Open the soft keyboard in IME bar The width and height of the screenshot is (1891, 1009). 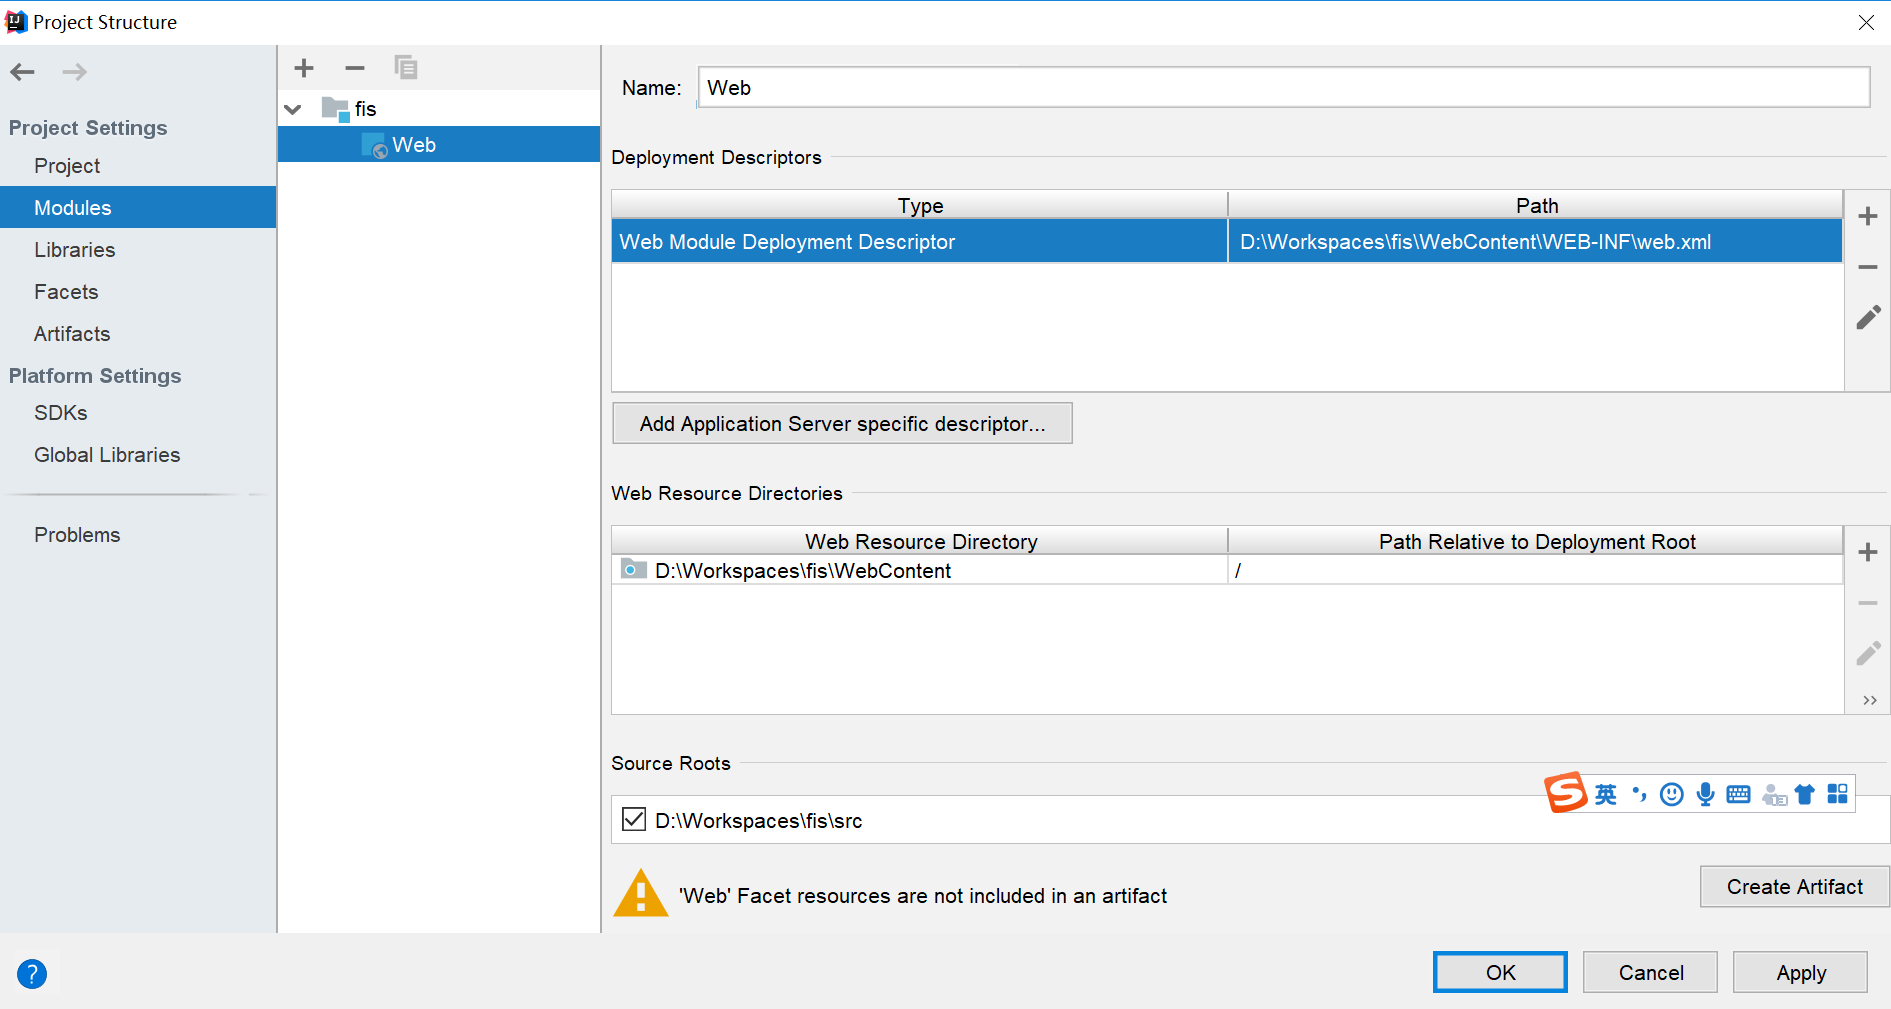pyautogui.click(x=1739, y=794)
